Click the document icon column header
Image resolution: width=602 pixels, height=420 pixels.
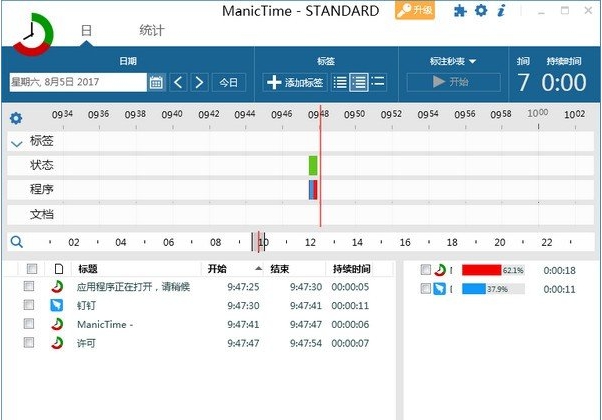point(59,269)
